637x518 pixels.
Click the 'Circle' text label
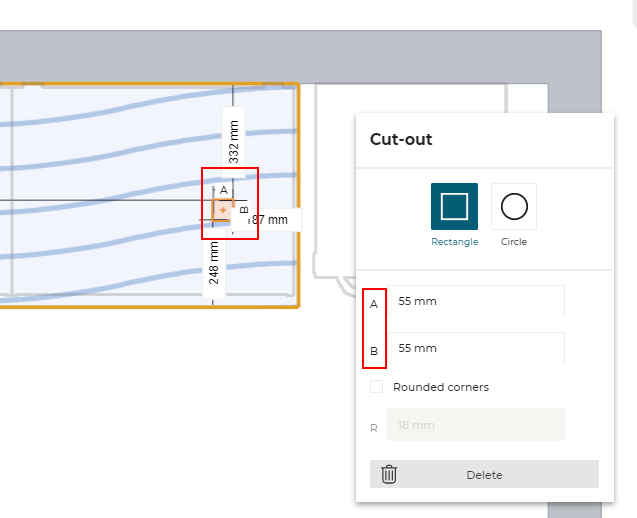click(514, 242)
